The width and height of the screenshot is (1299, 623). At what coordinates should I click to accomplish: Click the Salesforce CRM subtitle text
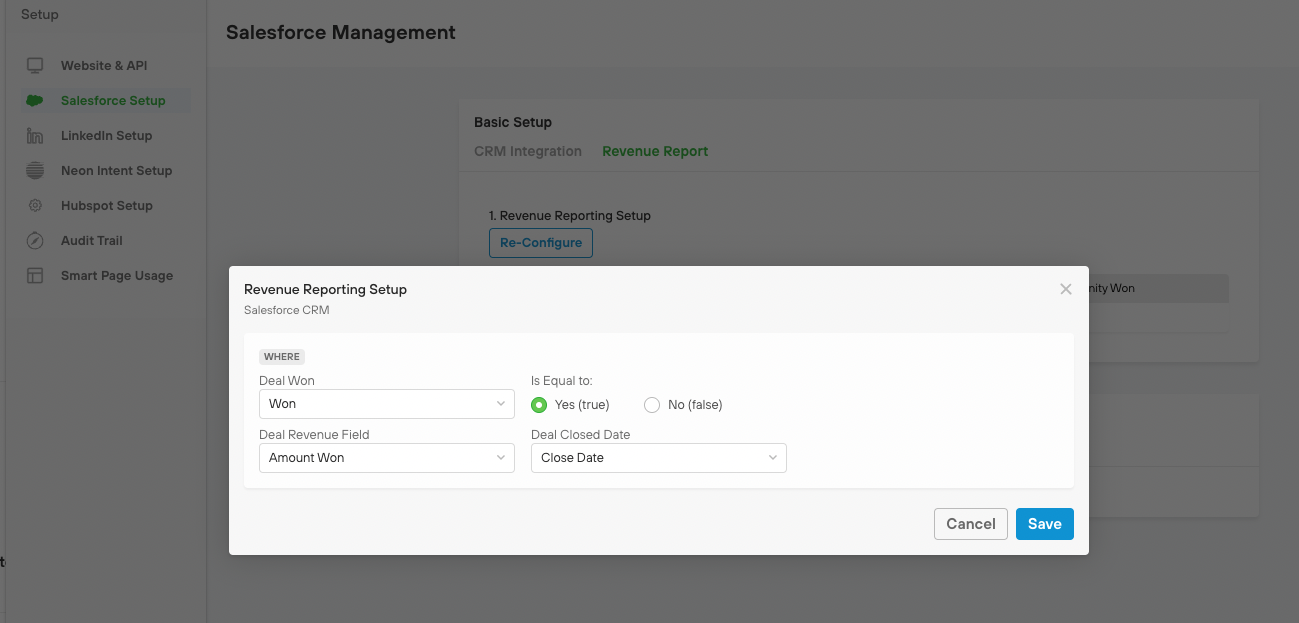pos(287,310)
